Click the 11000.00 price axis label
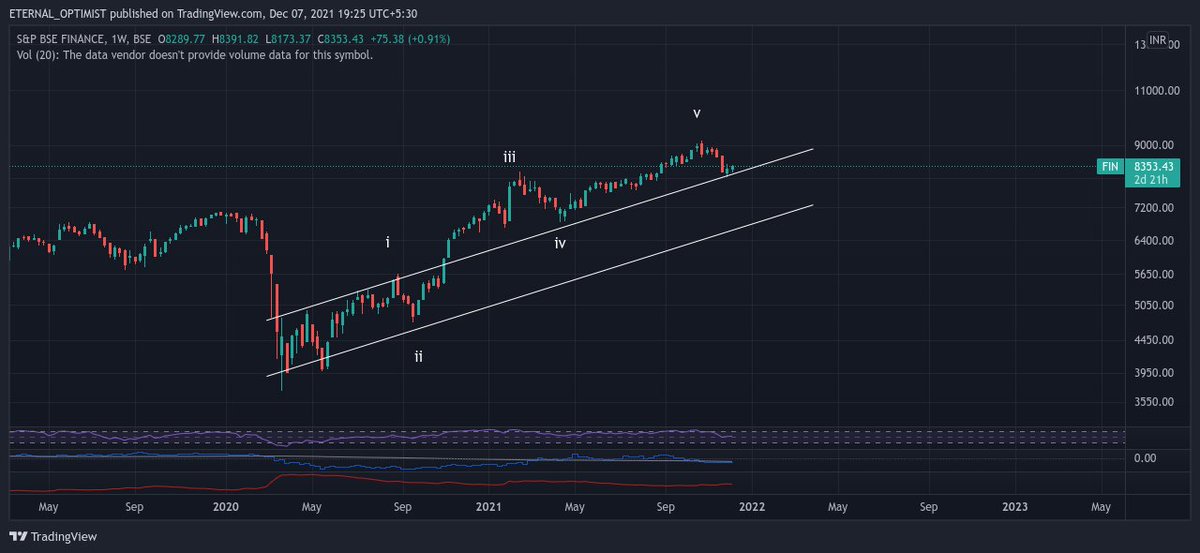 [x=1157, y=91]
